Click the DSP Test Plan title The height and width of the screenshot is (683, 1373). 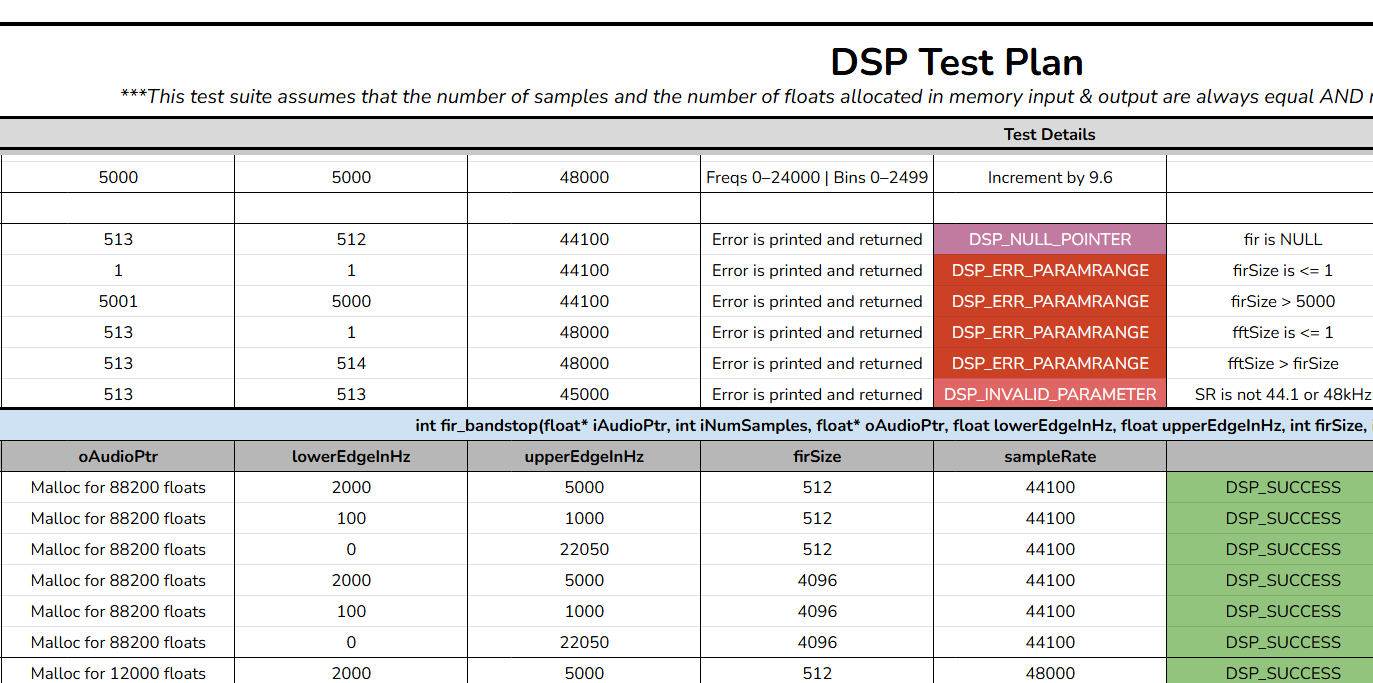click(x=956, y=62)
